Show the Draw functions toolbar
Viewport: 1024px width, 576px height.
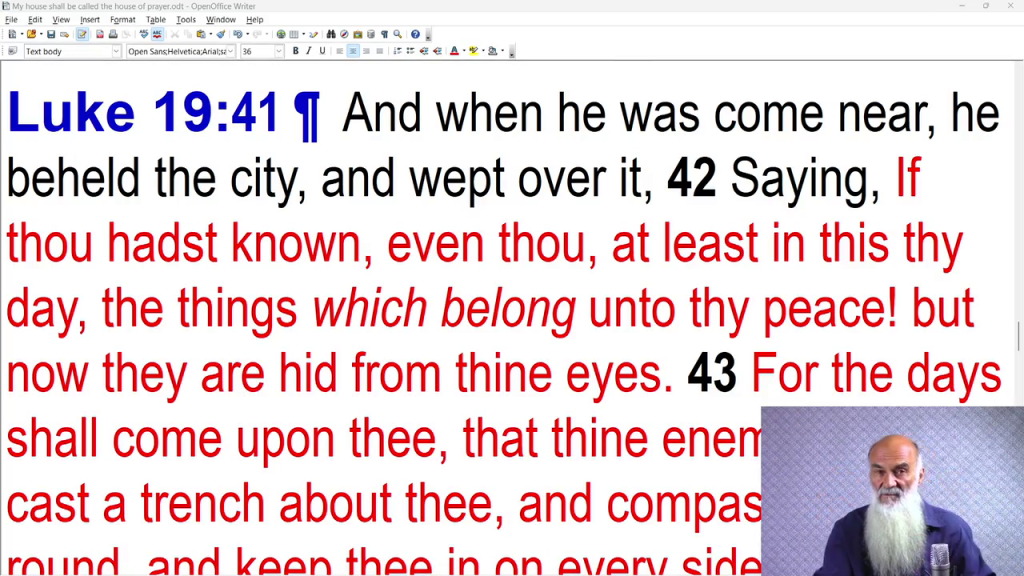click(x=313, y=34)
